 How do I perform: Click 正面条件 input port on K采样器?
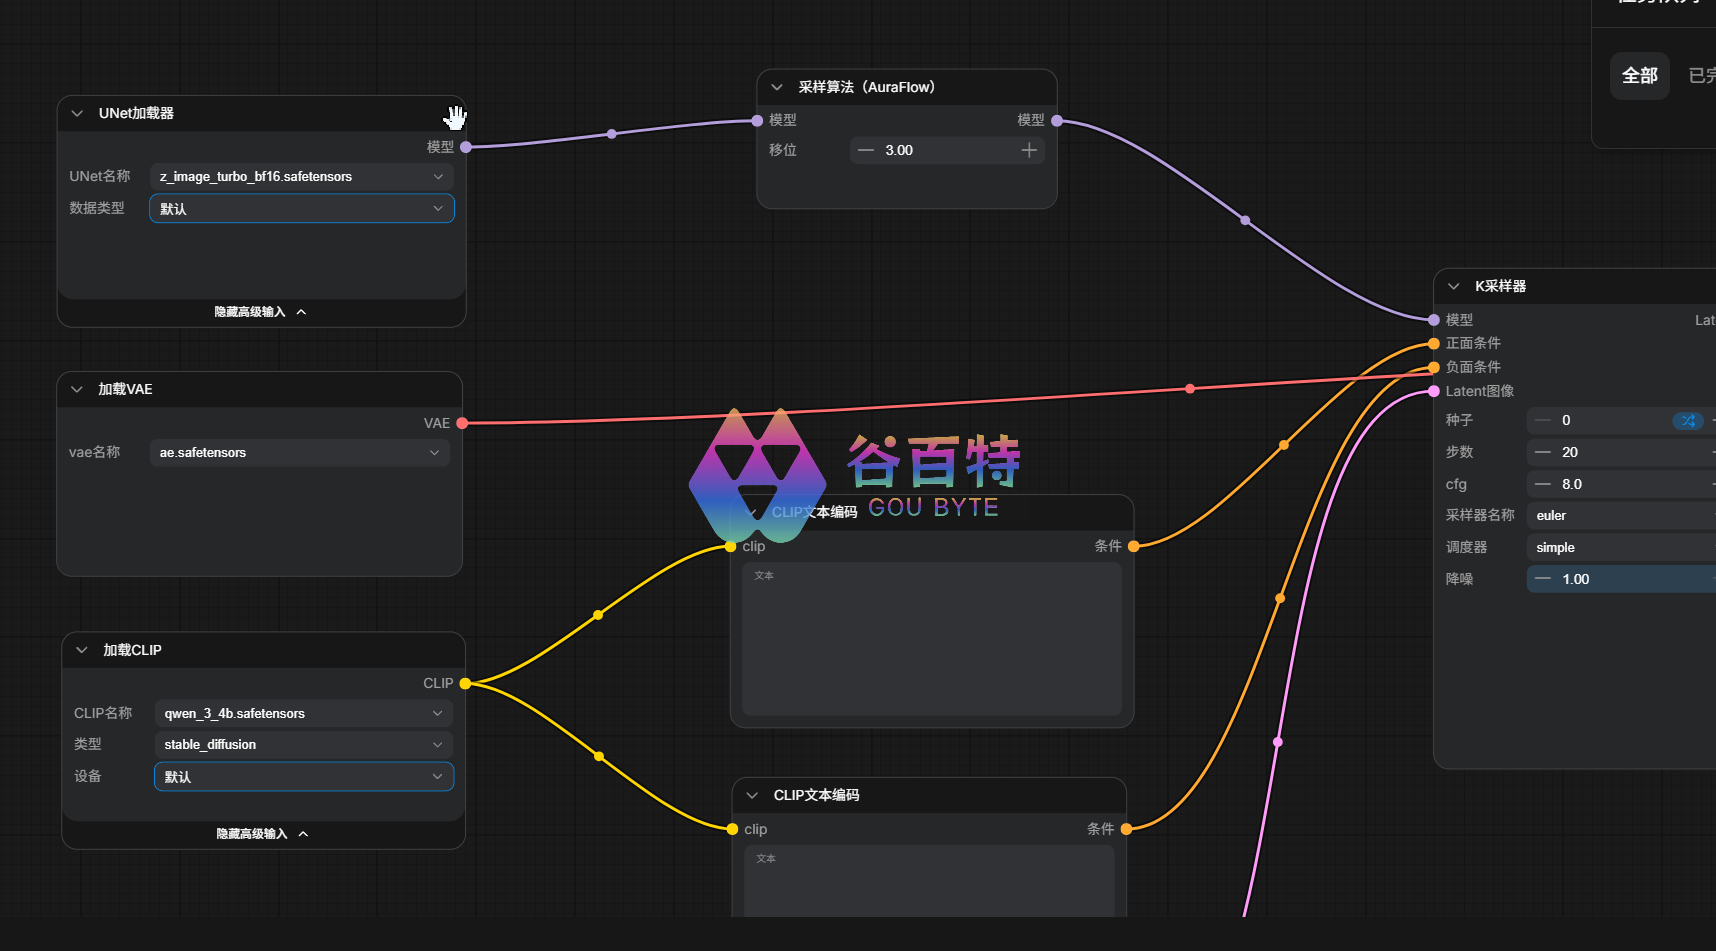(1434, 343)
